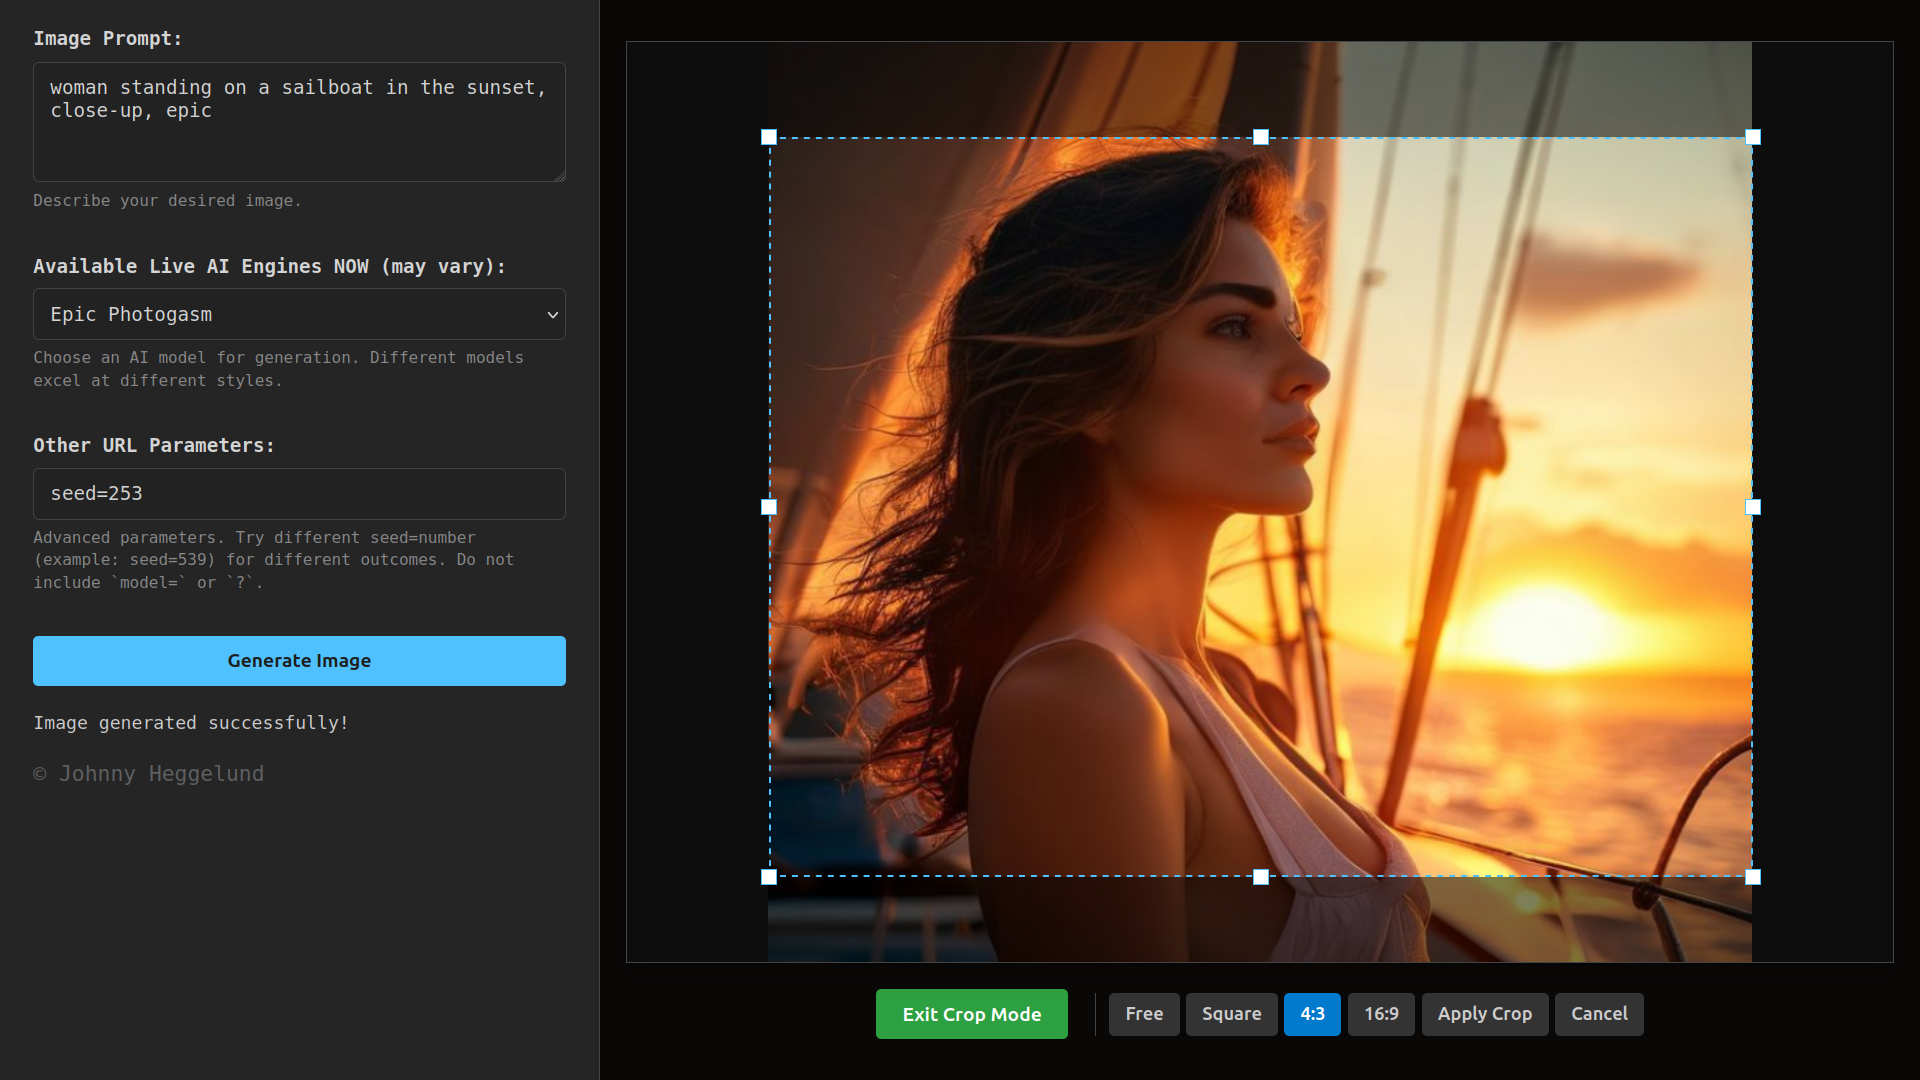Click the right-middle crop handle
1920x1080 pixels.
click(1753, 507)
